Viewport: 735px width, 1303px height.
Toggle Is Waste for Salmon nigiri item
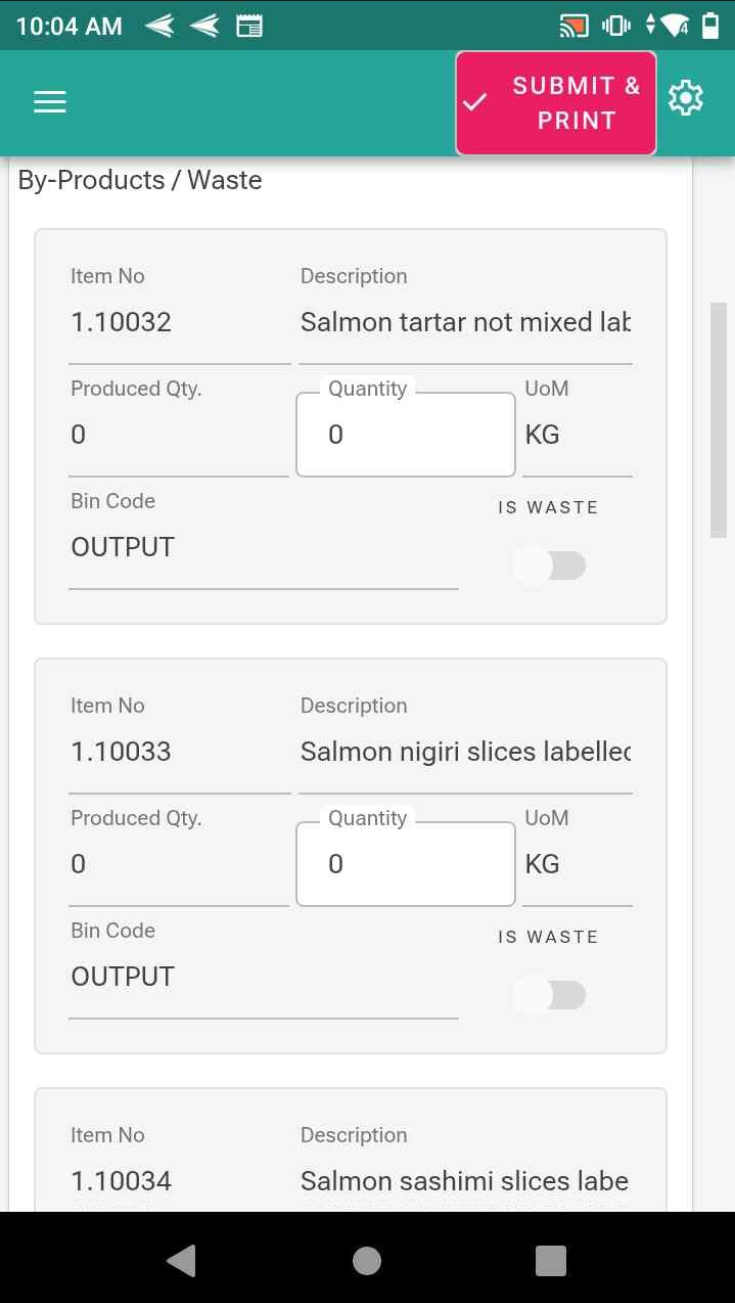point(548,995)
